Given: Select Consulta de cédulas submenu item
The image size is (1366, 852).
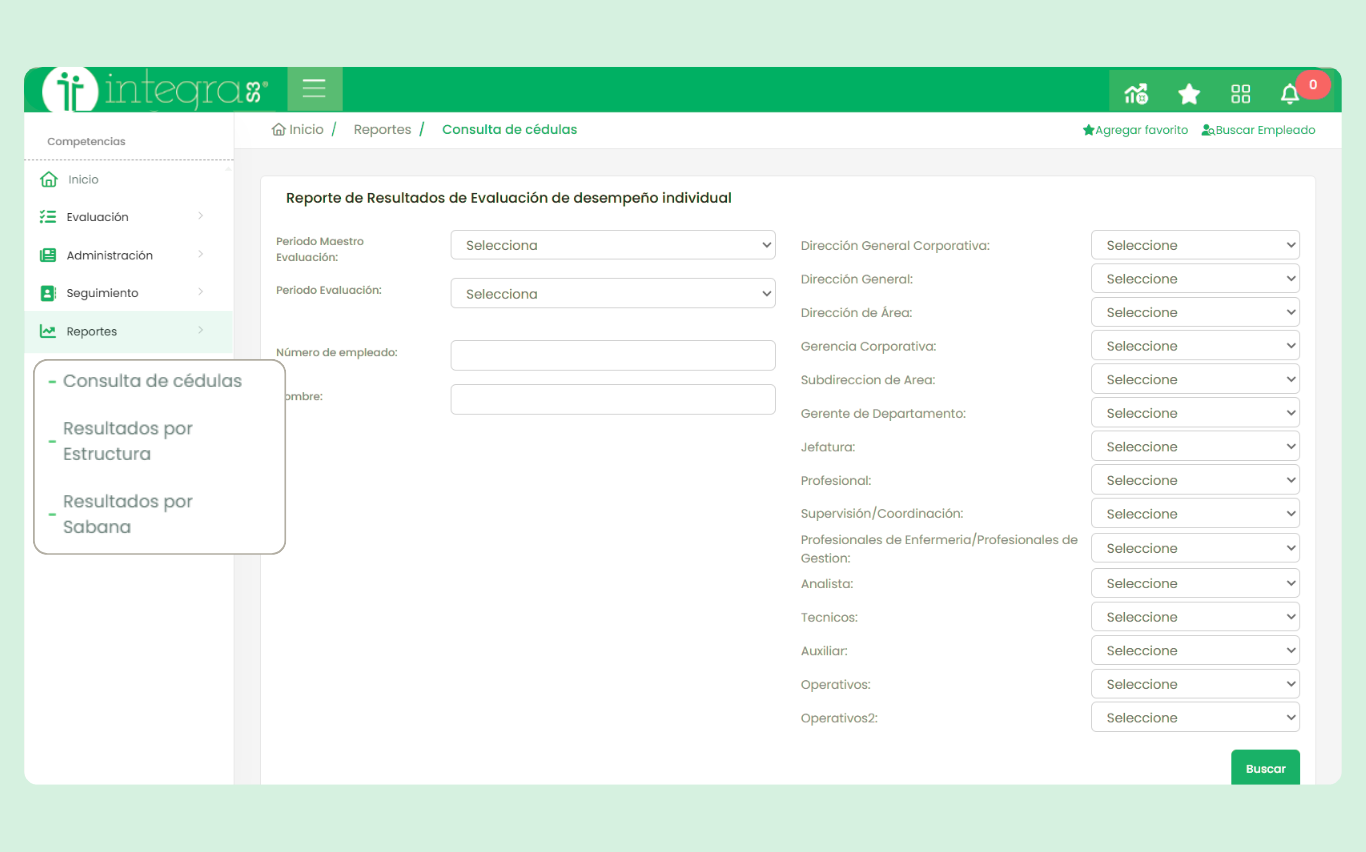Looking at the screenshot, I should [x=152, y=381].
